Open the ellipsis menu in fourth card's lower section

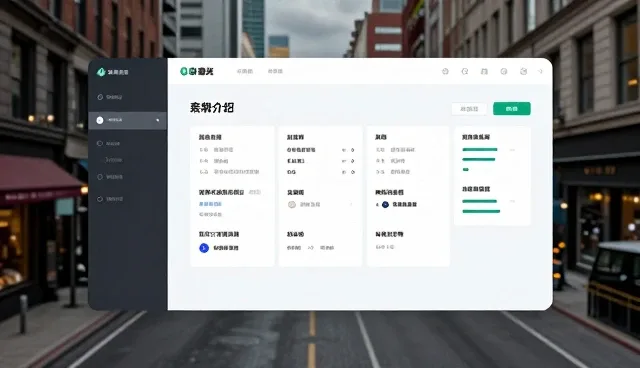pos(512,201)
